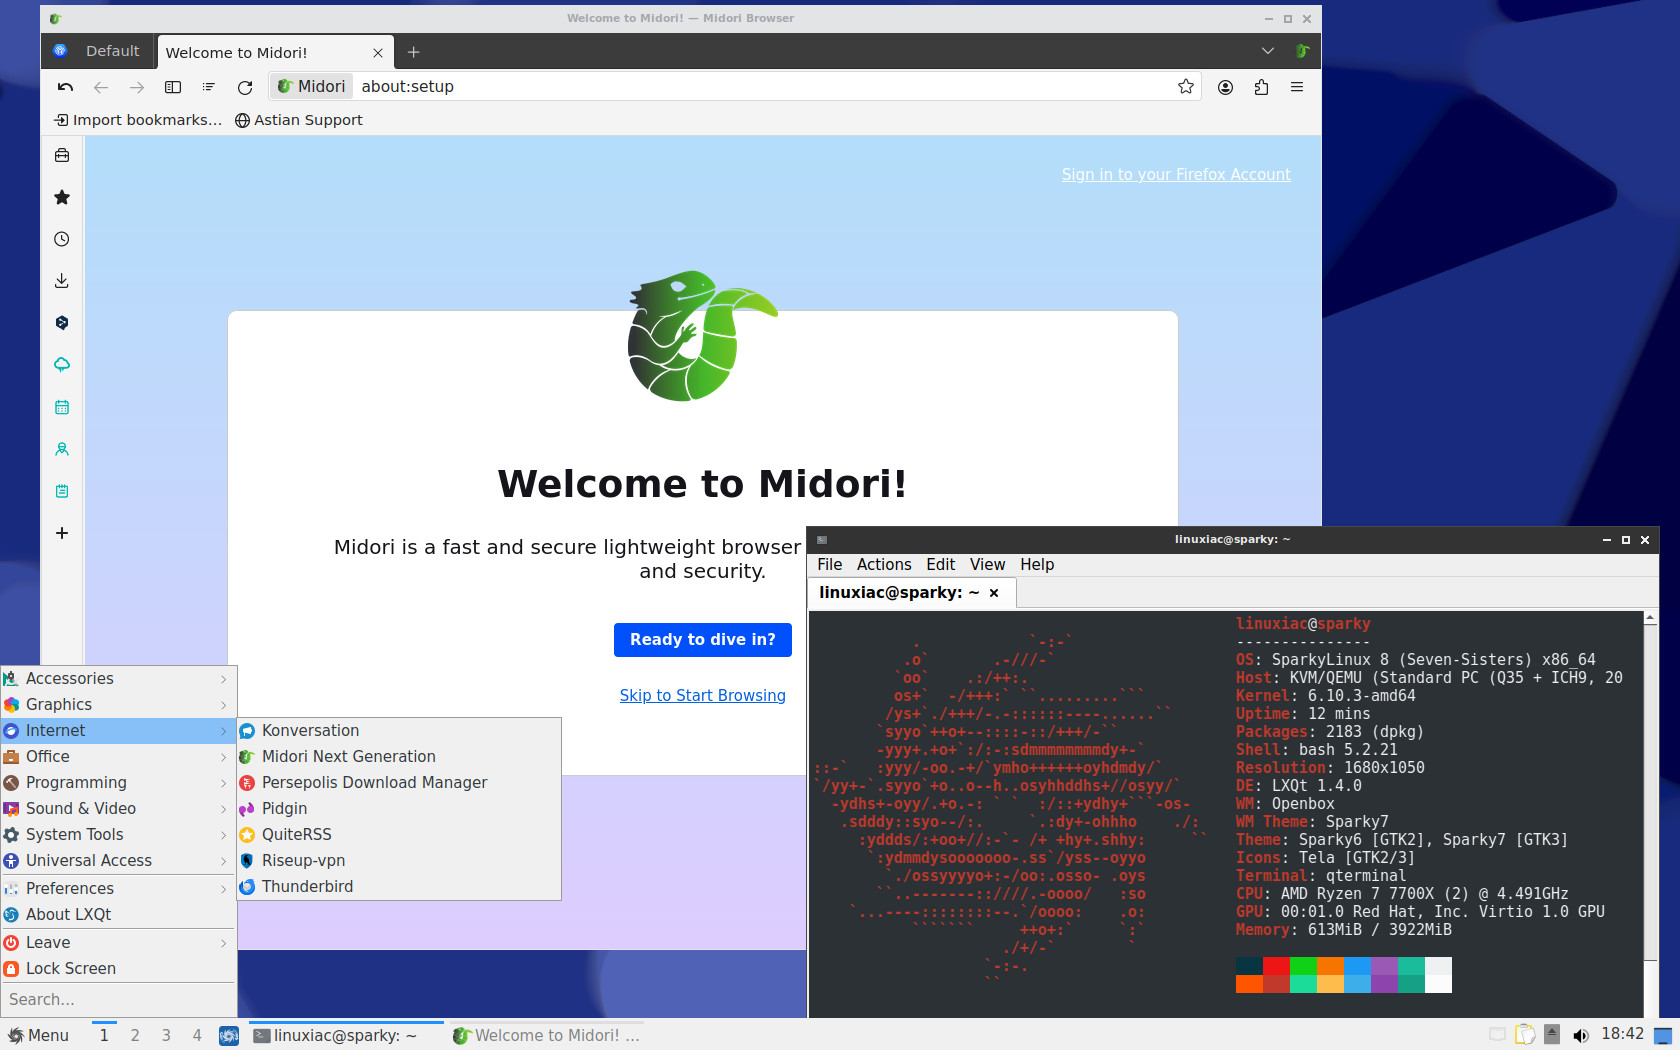Launch QuiteRSS from Internet submenu

point(399,835)
